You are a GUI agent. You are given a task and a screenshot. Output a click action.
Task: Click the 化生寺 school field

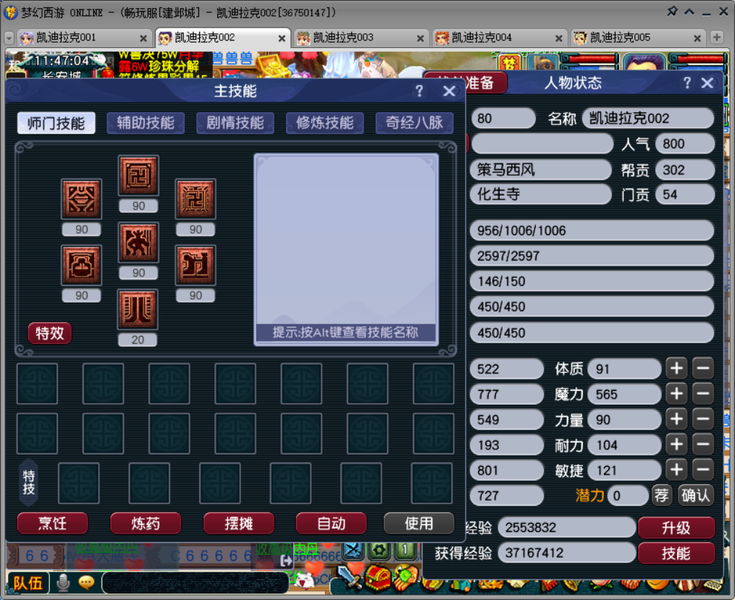pos(541,194)
